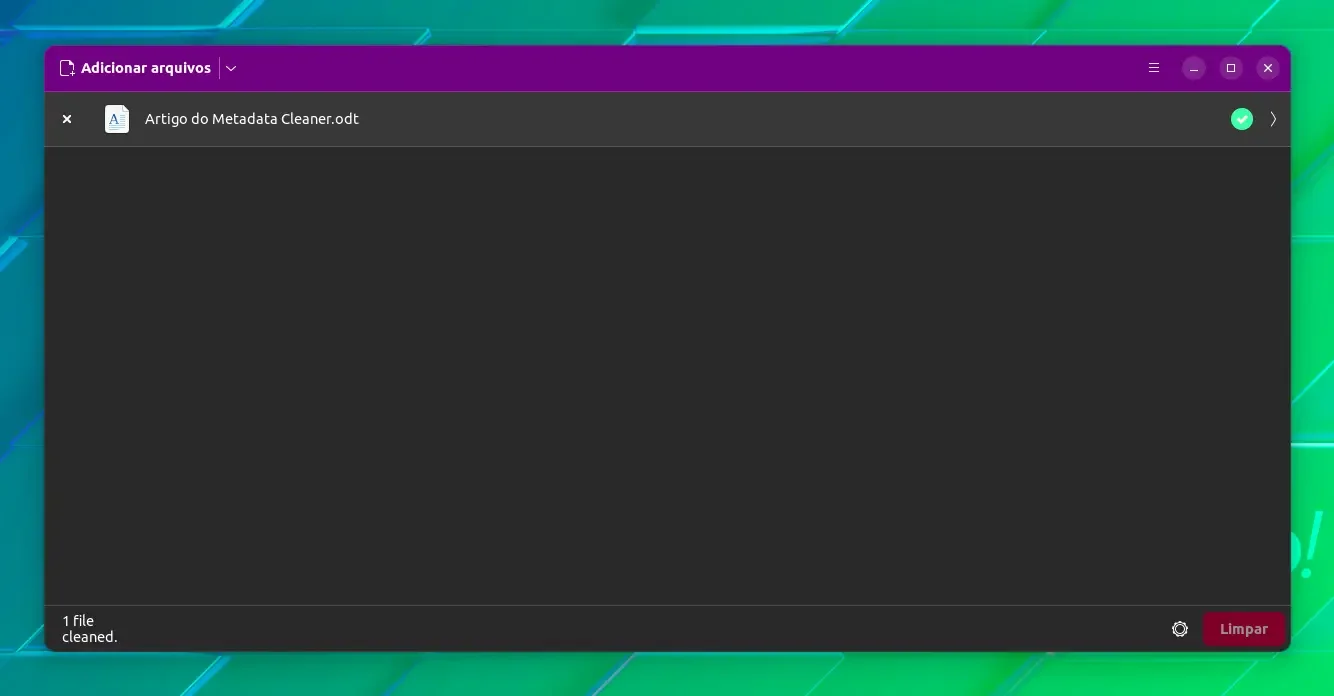The height and width of the screenshot is (696, 1334).
Task: Minimize the Metadata Cleaner window
Action: coord(1194,68)
